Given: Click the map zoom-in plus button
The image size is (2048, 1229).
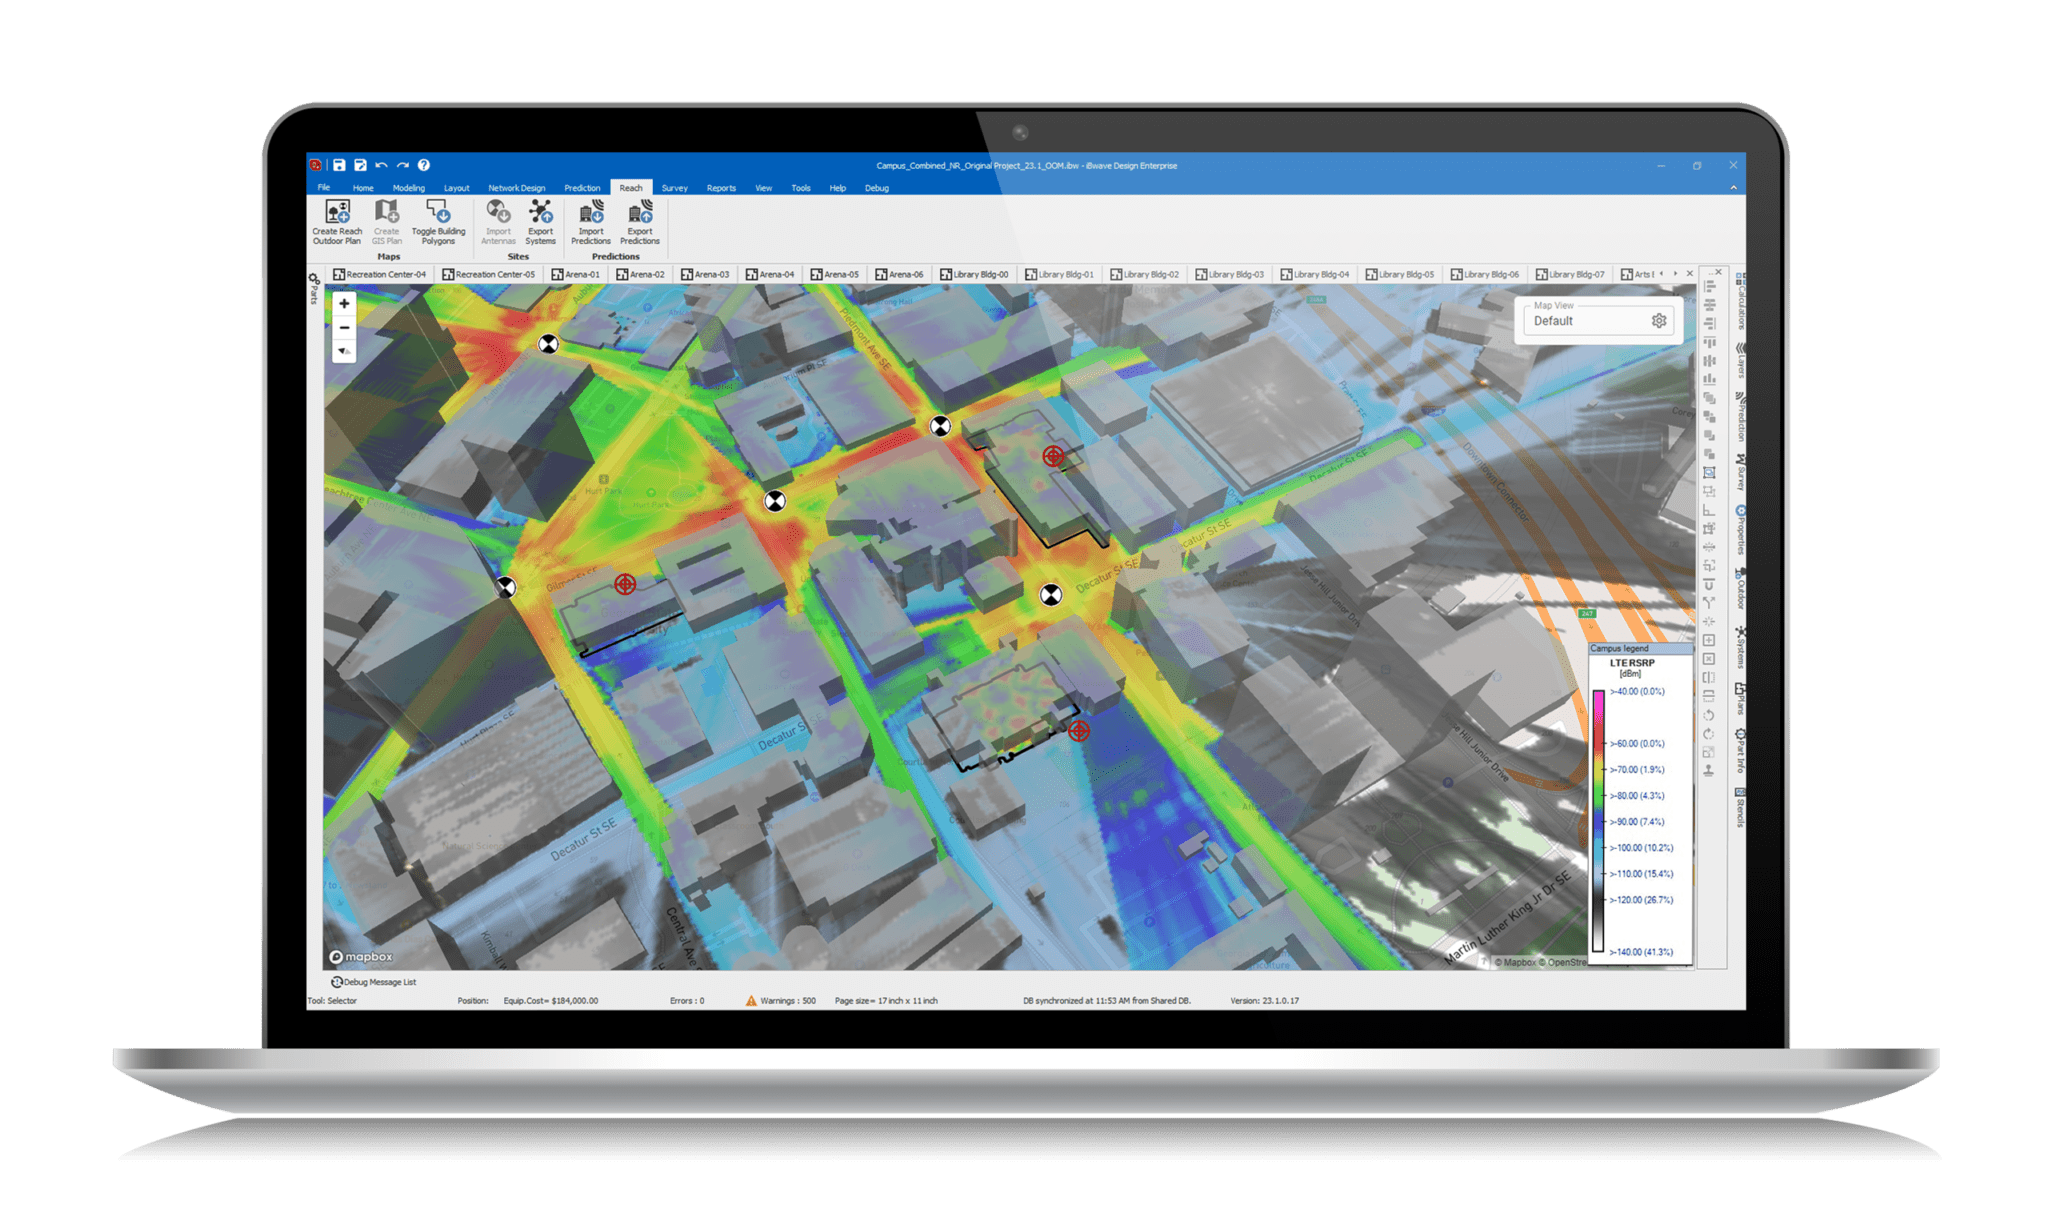Looking at the screenshot, I should [344, 303].
